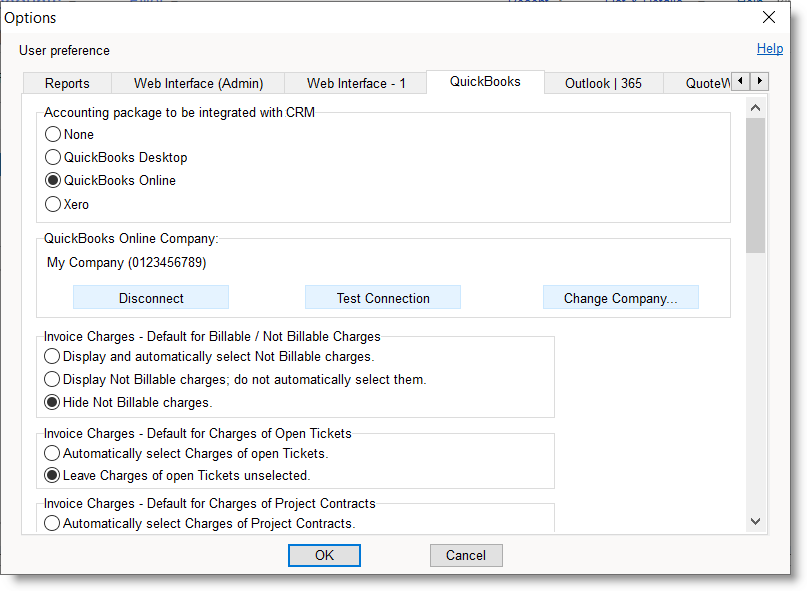This screenshot has height=591, width=807.
Task: Open the Outlook | 365 tab
Action: pos(603,83)
